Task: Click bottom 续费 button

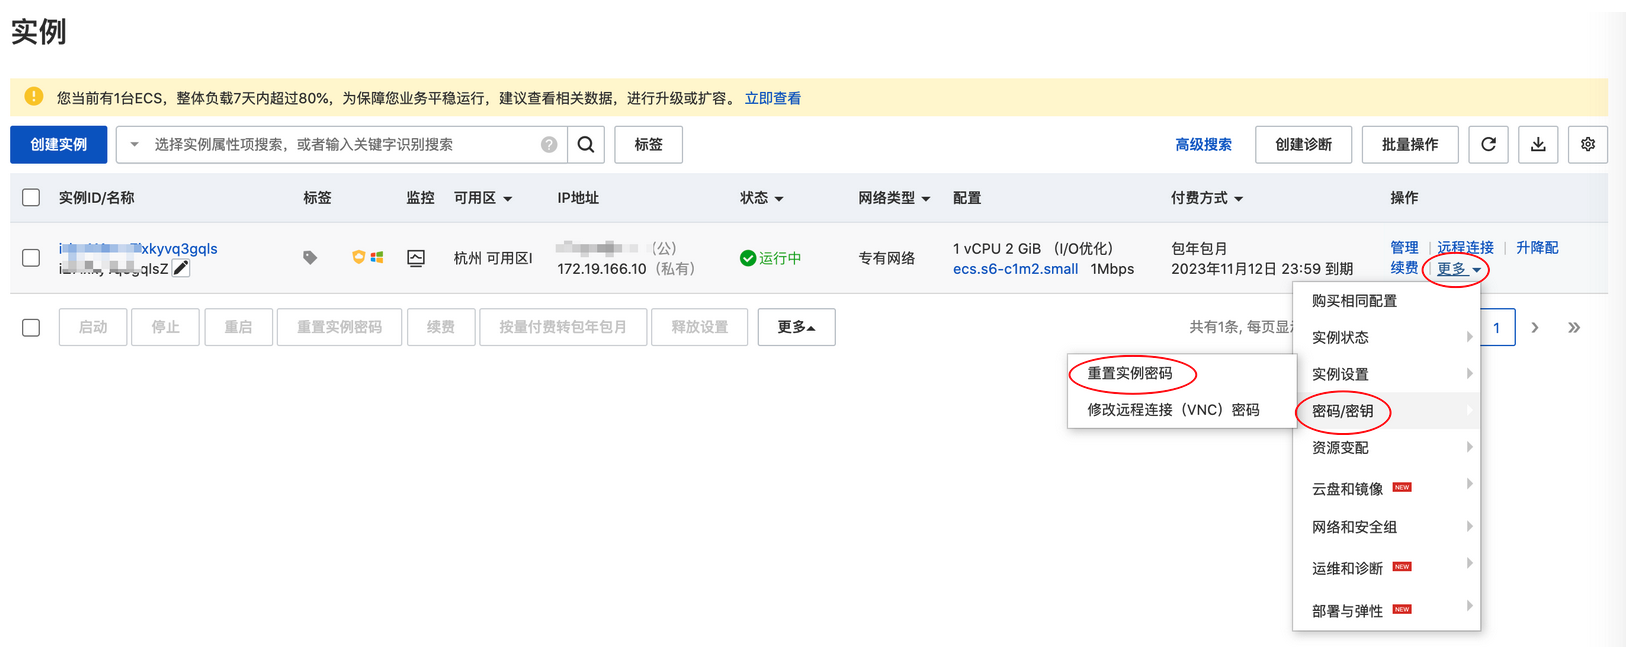Action: 441,327
